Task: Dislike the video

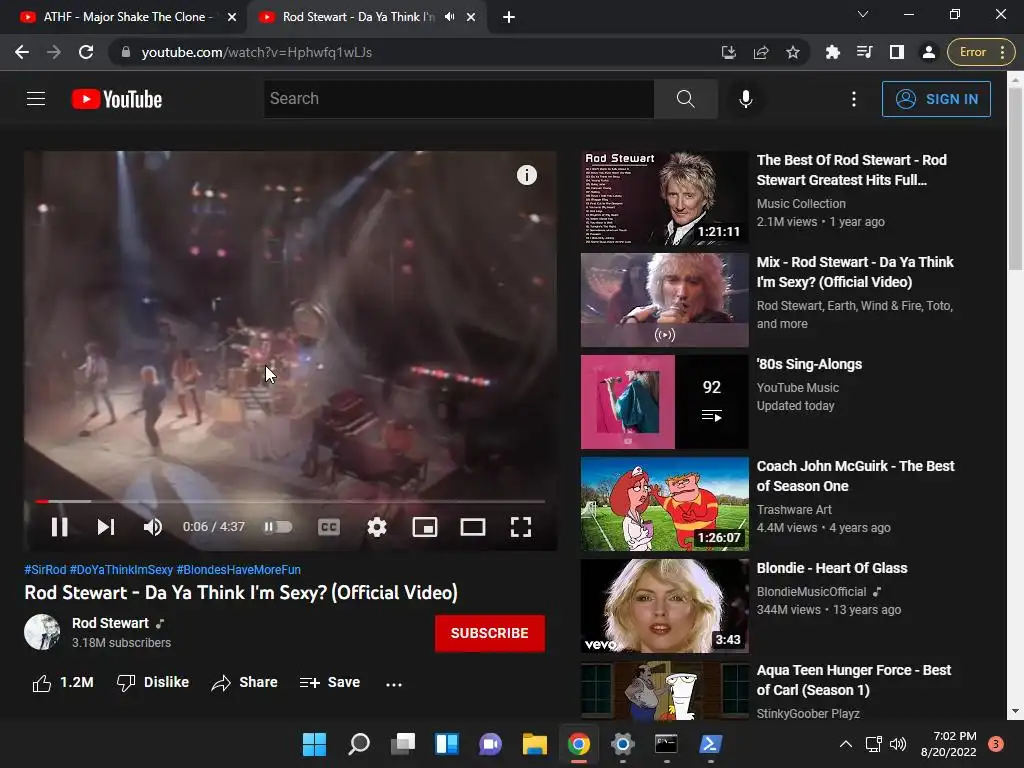Action: tap(153, 682)
